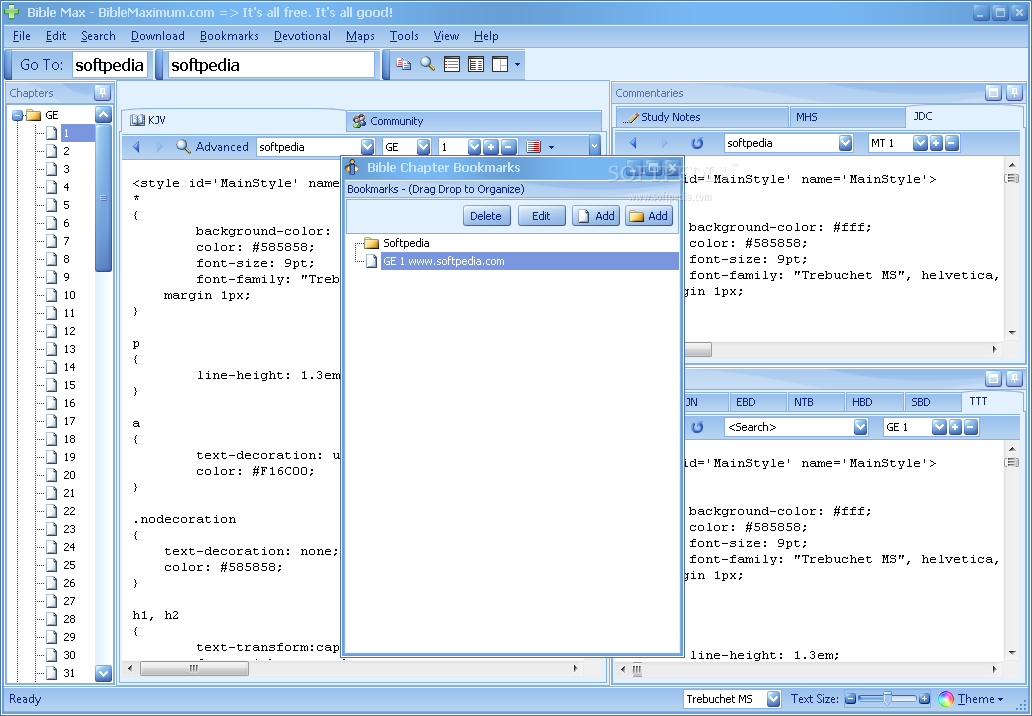This screenshot has height=716, width=1032.
Task: Click the window panes layout icon
Action: click(x=500, y=64)
